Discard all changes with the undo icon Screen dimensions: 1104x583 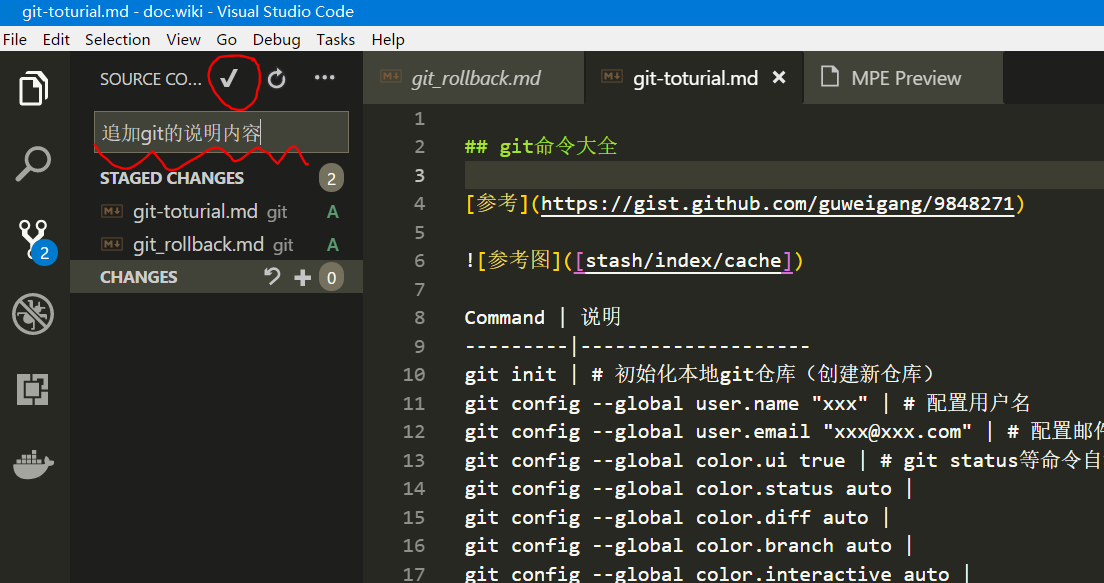pyautogui.click(x=271, y=276)
